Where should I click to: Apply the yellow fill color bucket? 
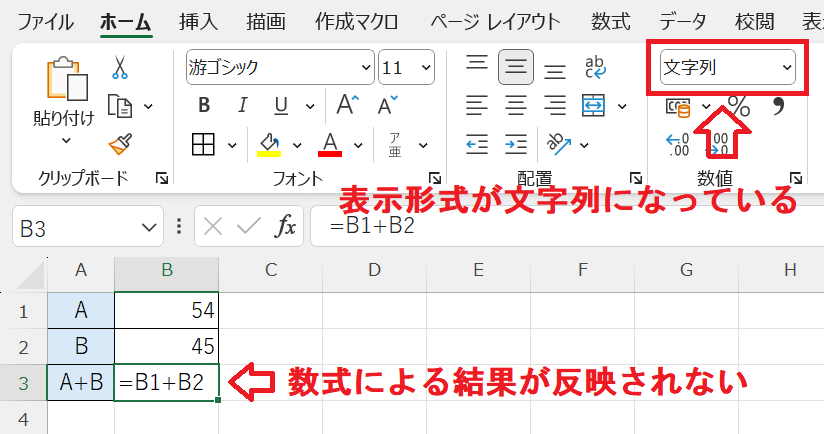(x=269, y=144)
